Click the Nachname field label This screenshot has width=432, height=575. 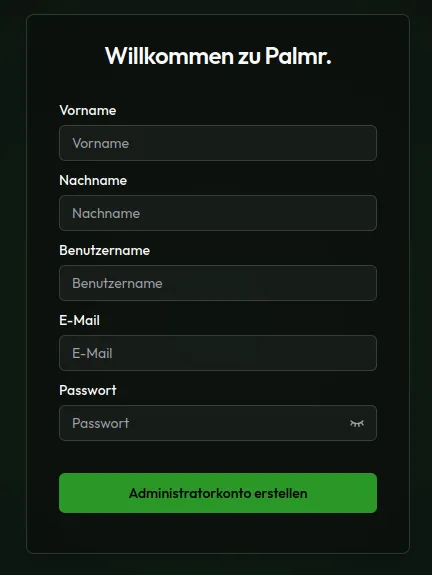click(x=93, y=180)
